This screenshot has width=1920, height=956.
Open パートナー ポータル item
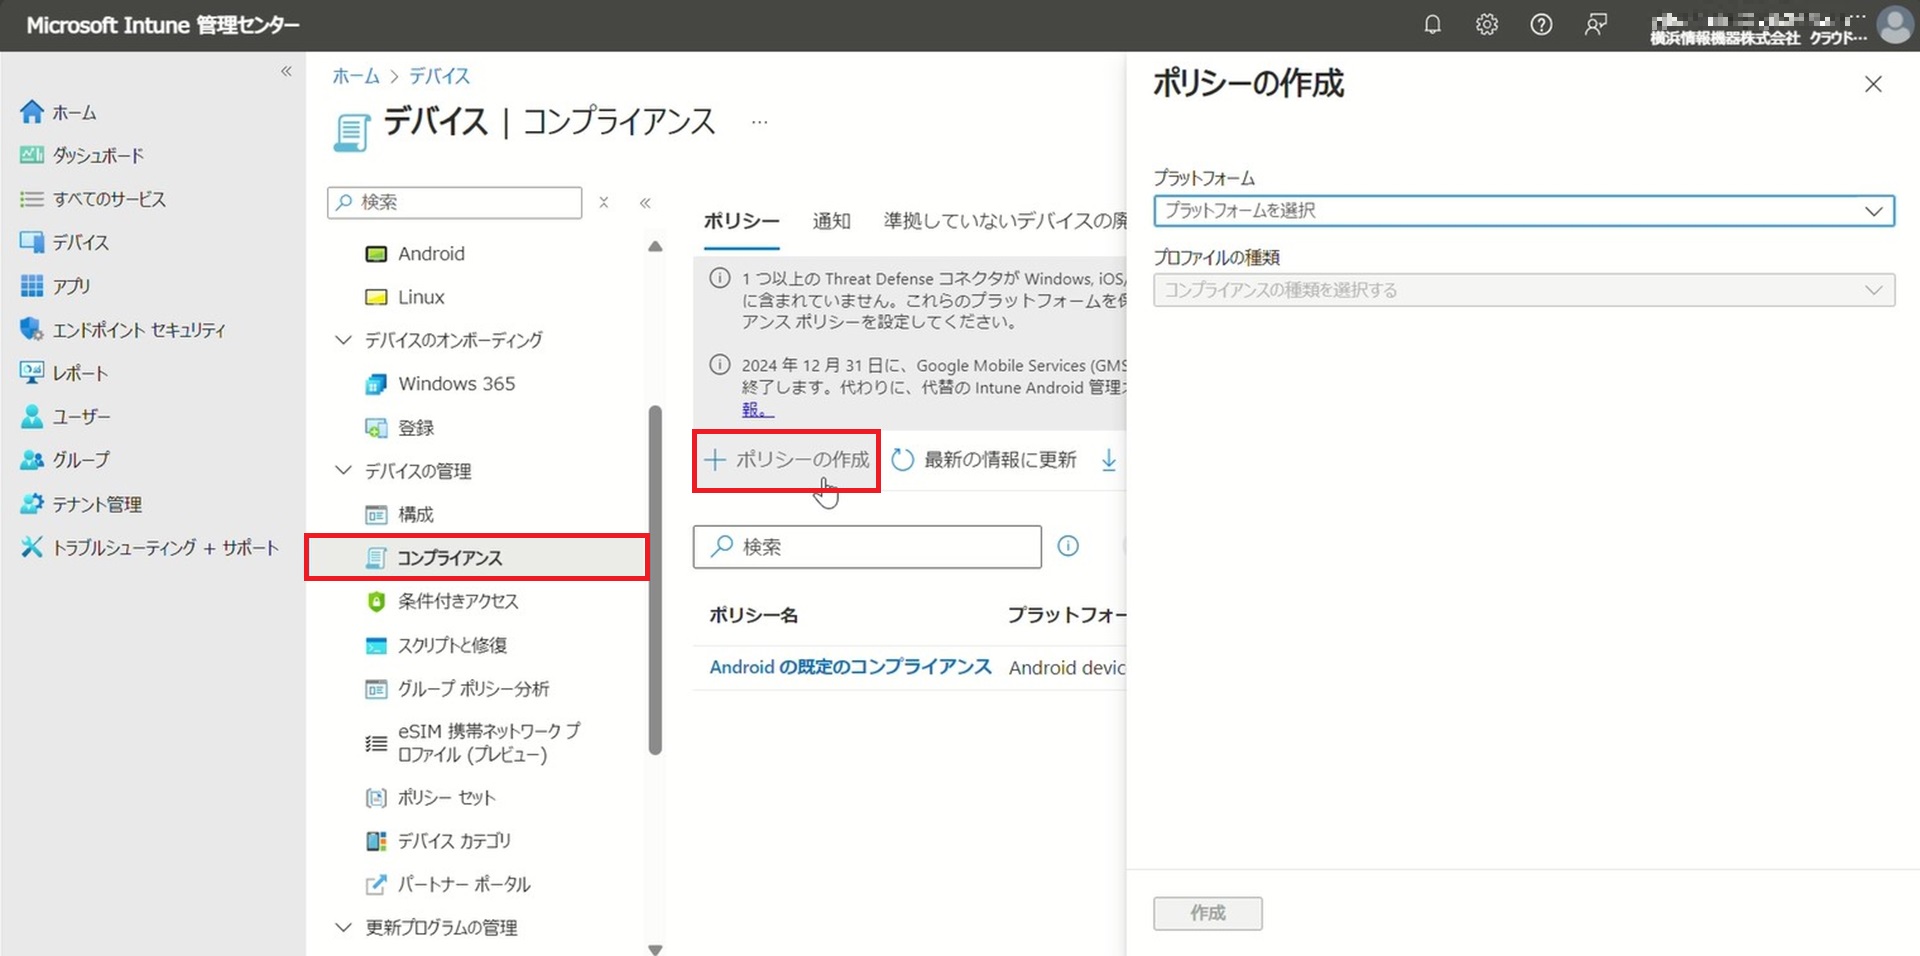click(x=448, y=885)
